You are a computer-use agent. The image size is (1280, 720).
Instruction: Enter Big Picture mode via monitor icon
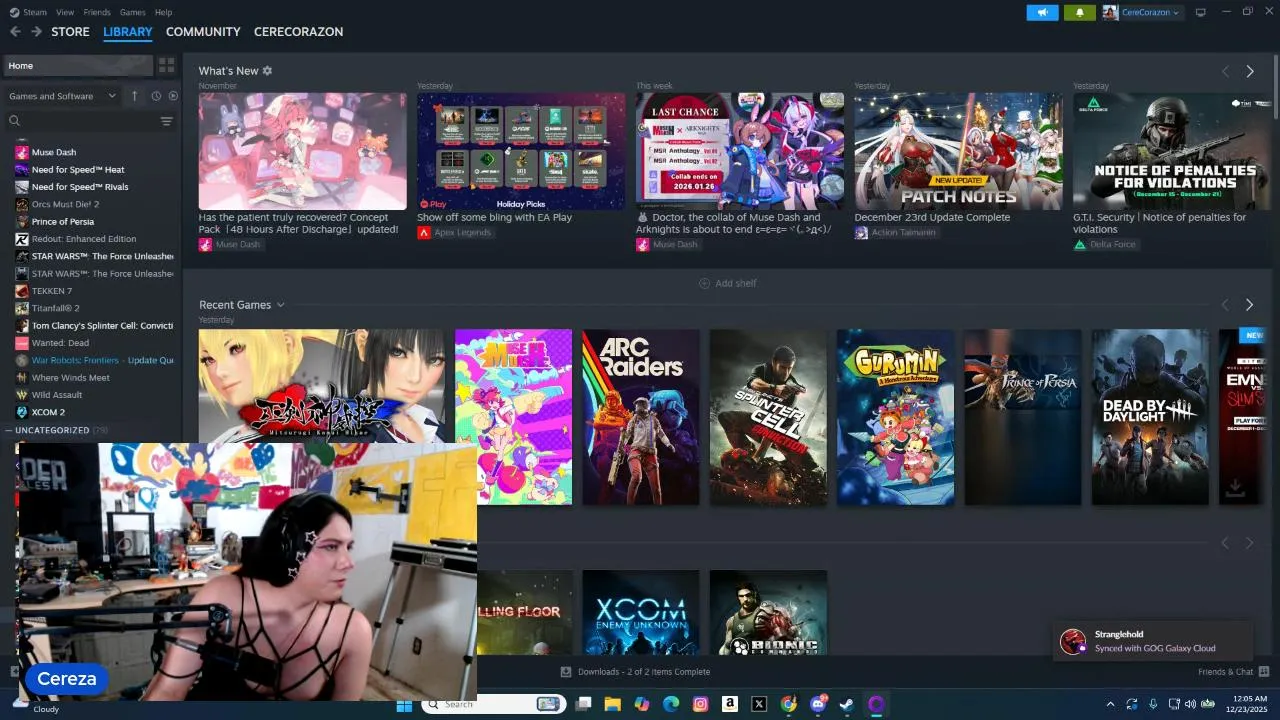tap(1201, 12)
